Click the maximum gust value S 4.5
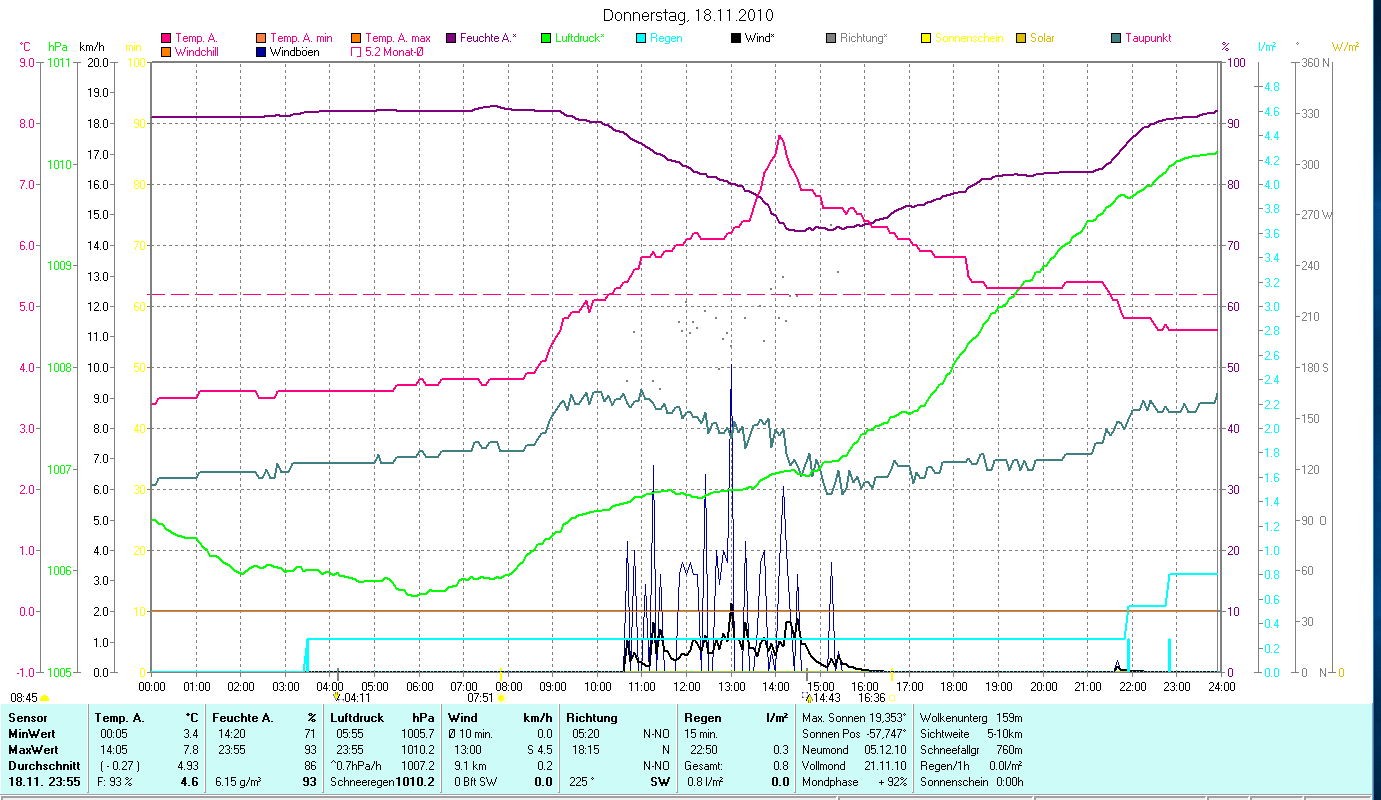The height and width of the screenshot is (800, 1381). click(539, 748)
